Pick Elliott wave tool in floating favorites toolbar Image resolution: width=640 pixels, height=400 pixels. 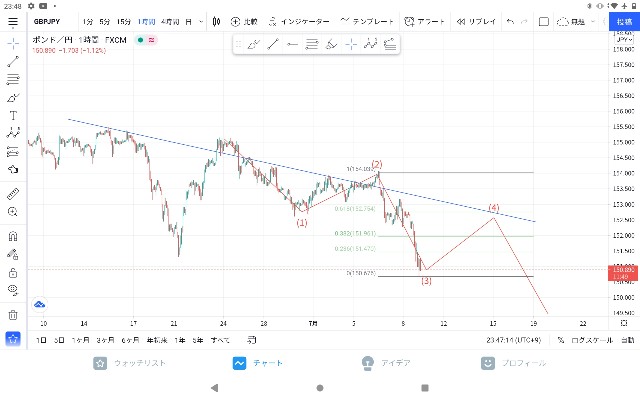tap(371, 44)
